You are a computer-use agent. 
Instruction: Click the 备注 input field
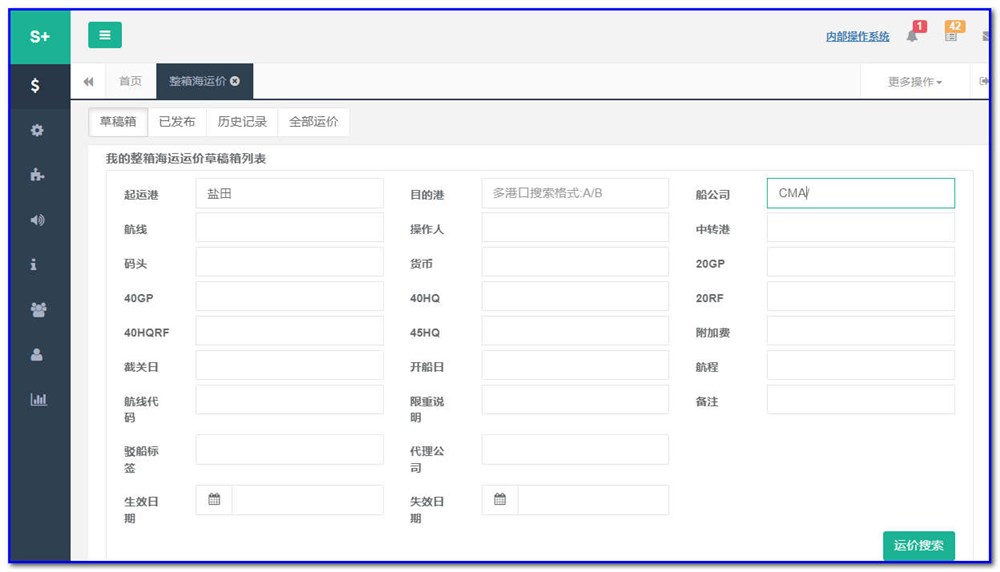pyautogui.click(x=860, y=400)
